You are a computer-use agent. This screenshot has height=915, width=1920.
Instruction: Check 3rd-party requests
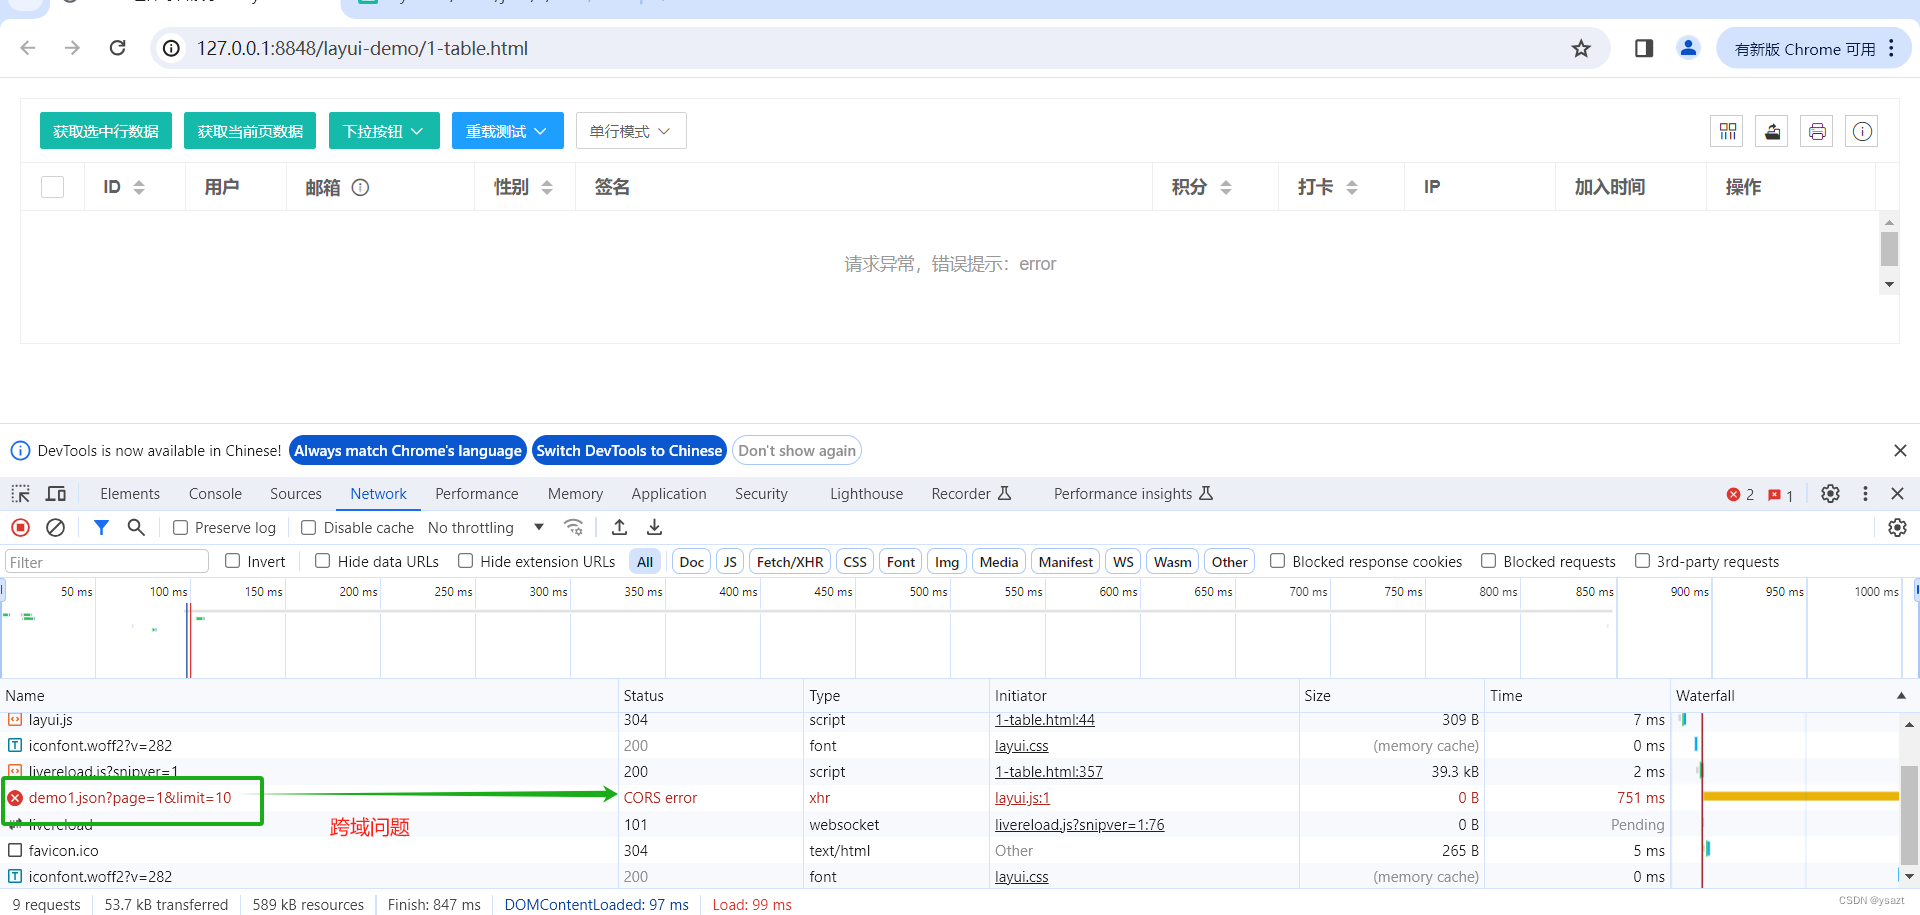pyautogui.click(x=1642, y=561)
